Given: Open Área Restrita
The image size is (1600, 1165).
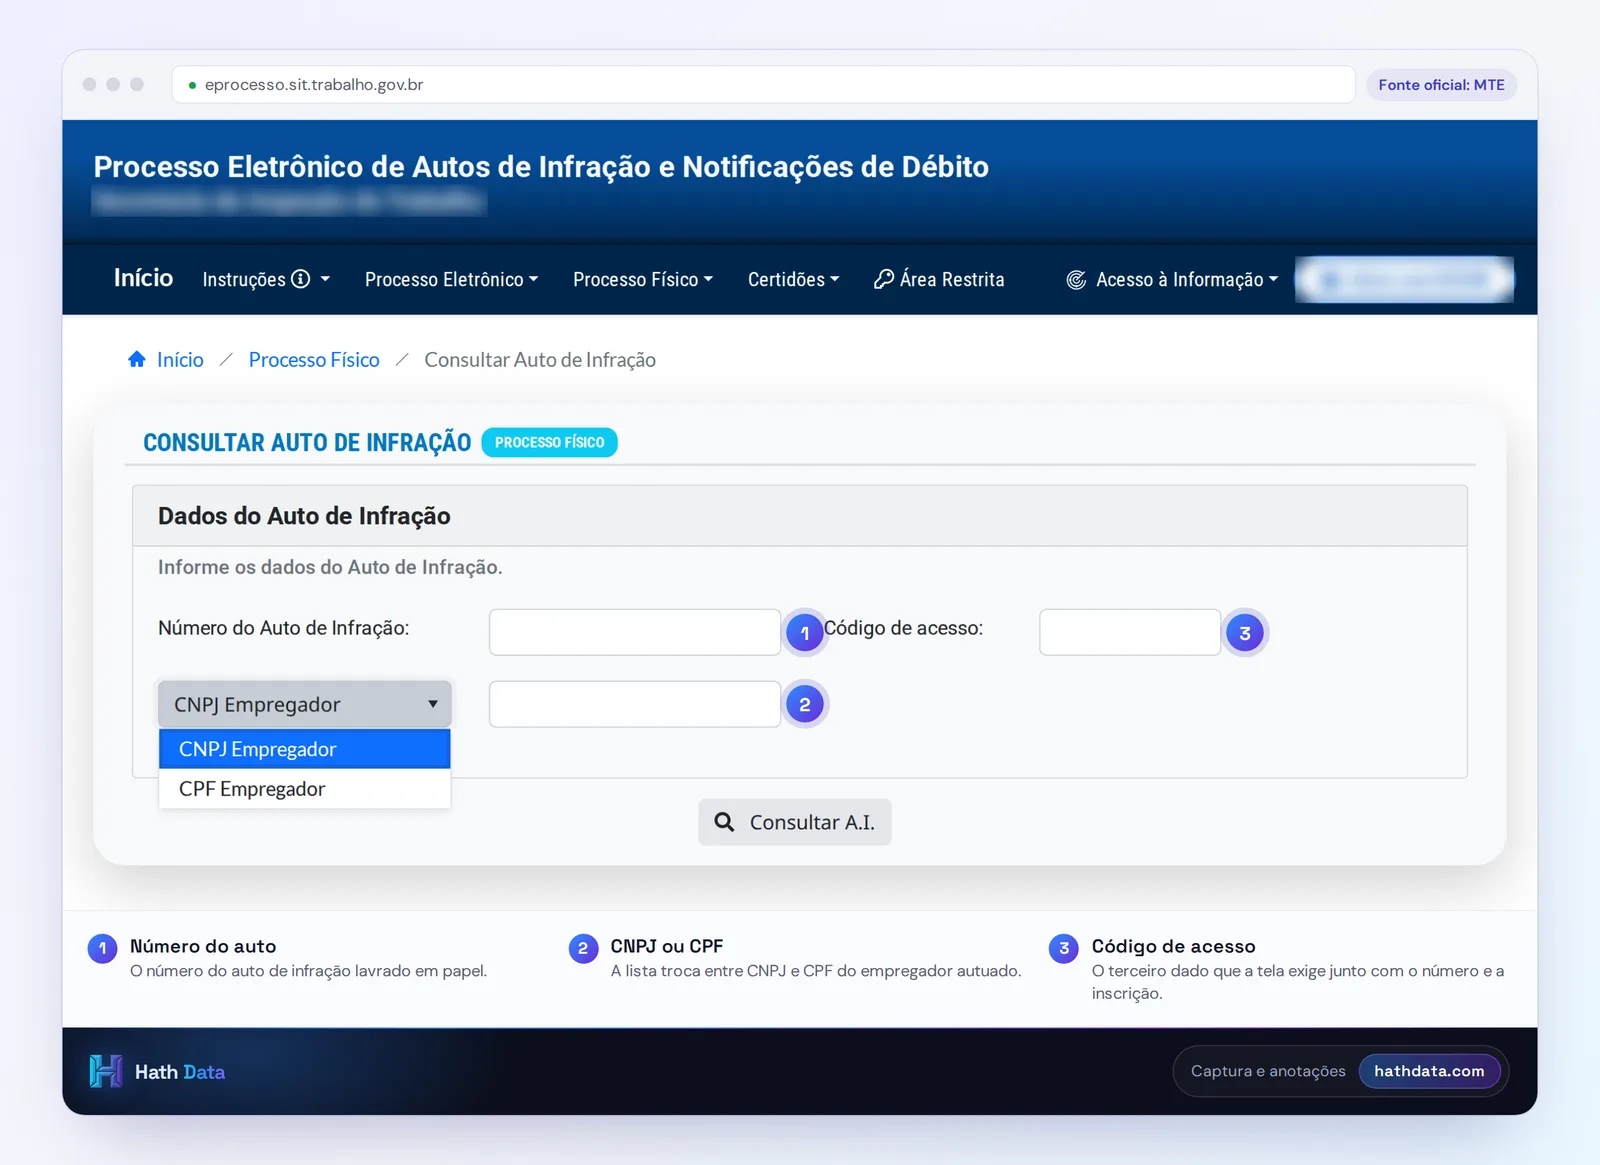Looking at the screenshot, I should point(939,280).
